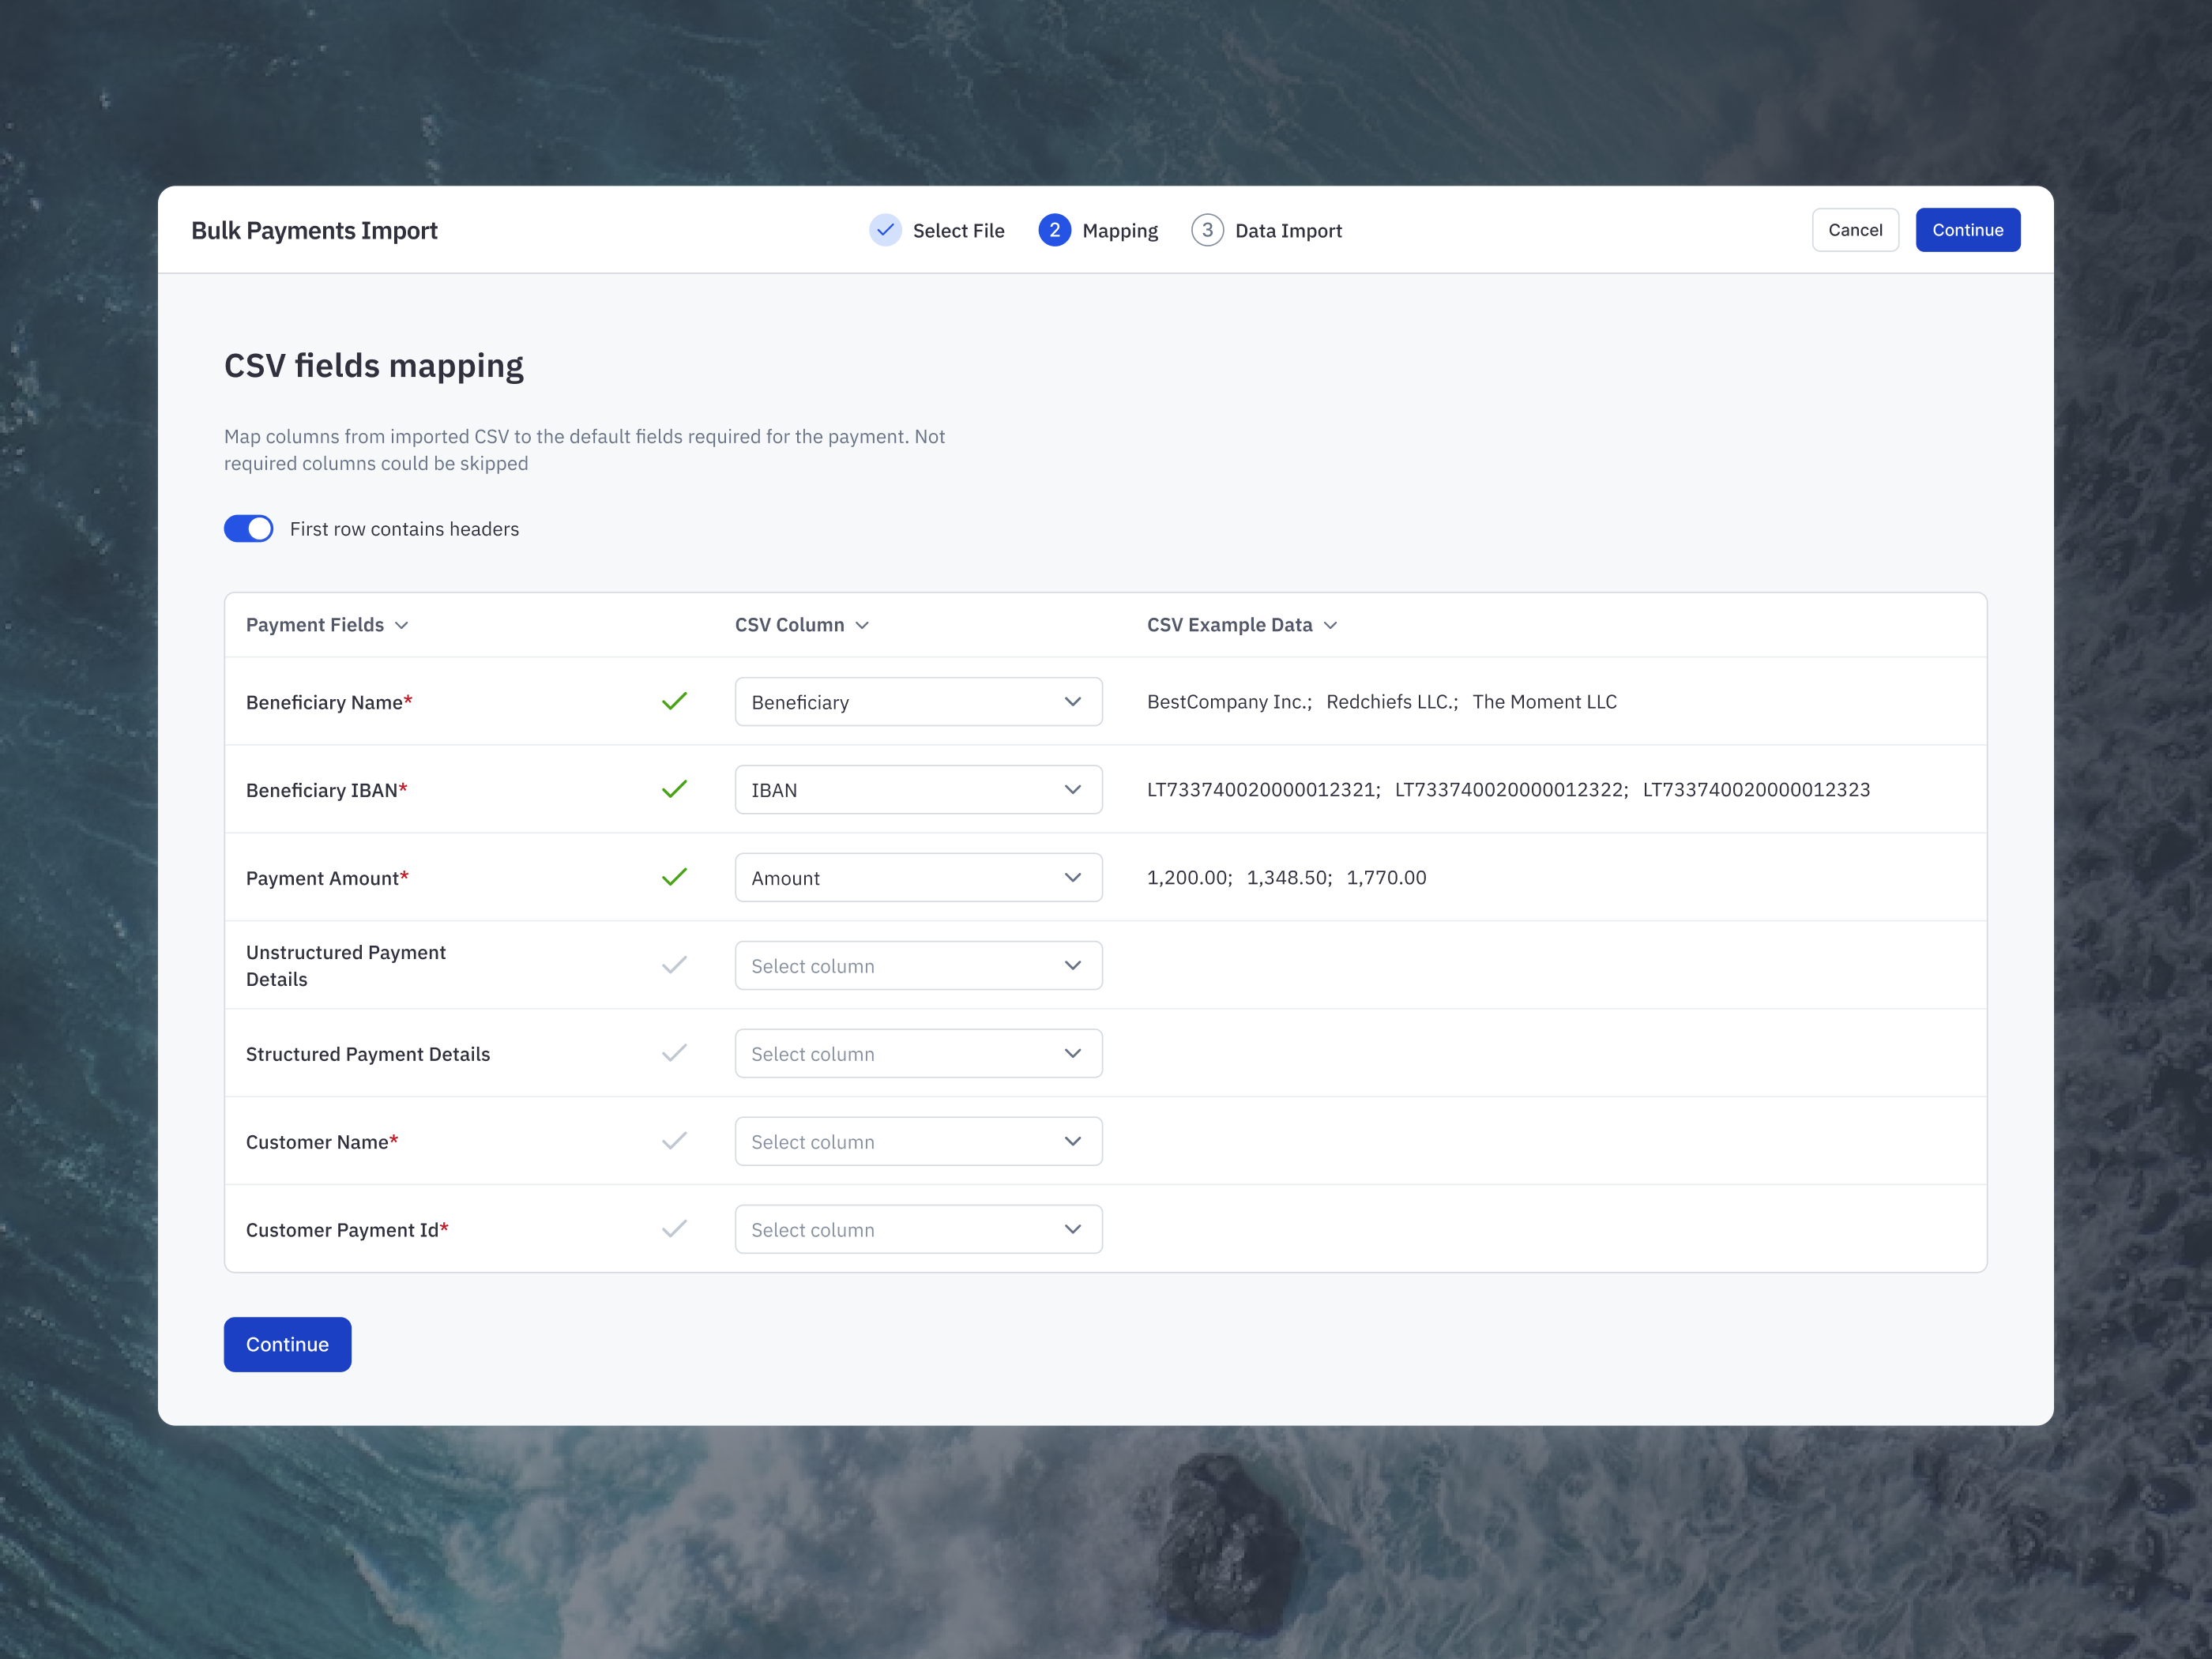
Task: Click the Cancel button
Action: coord(1855,229)
